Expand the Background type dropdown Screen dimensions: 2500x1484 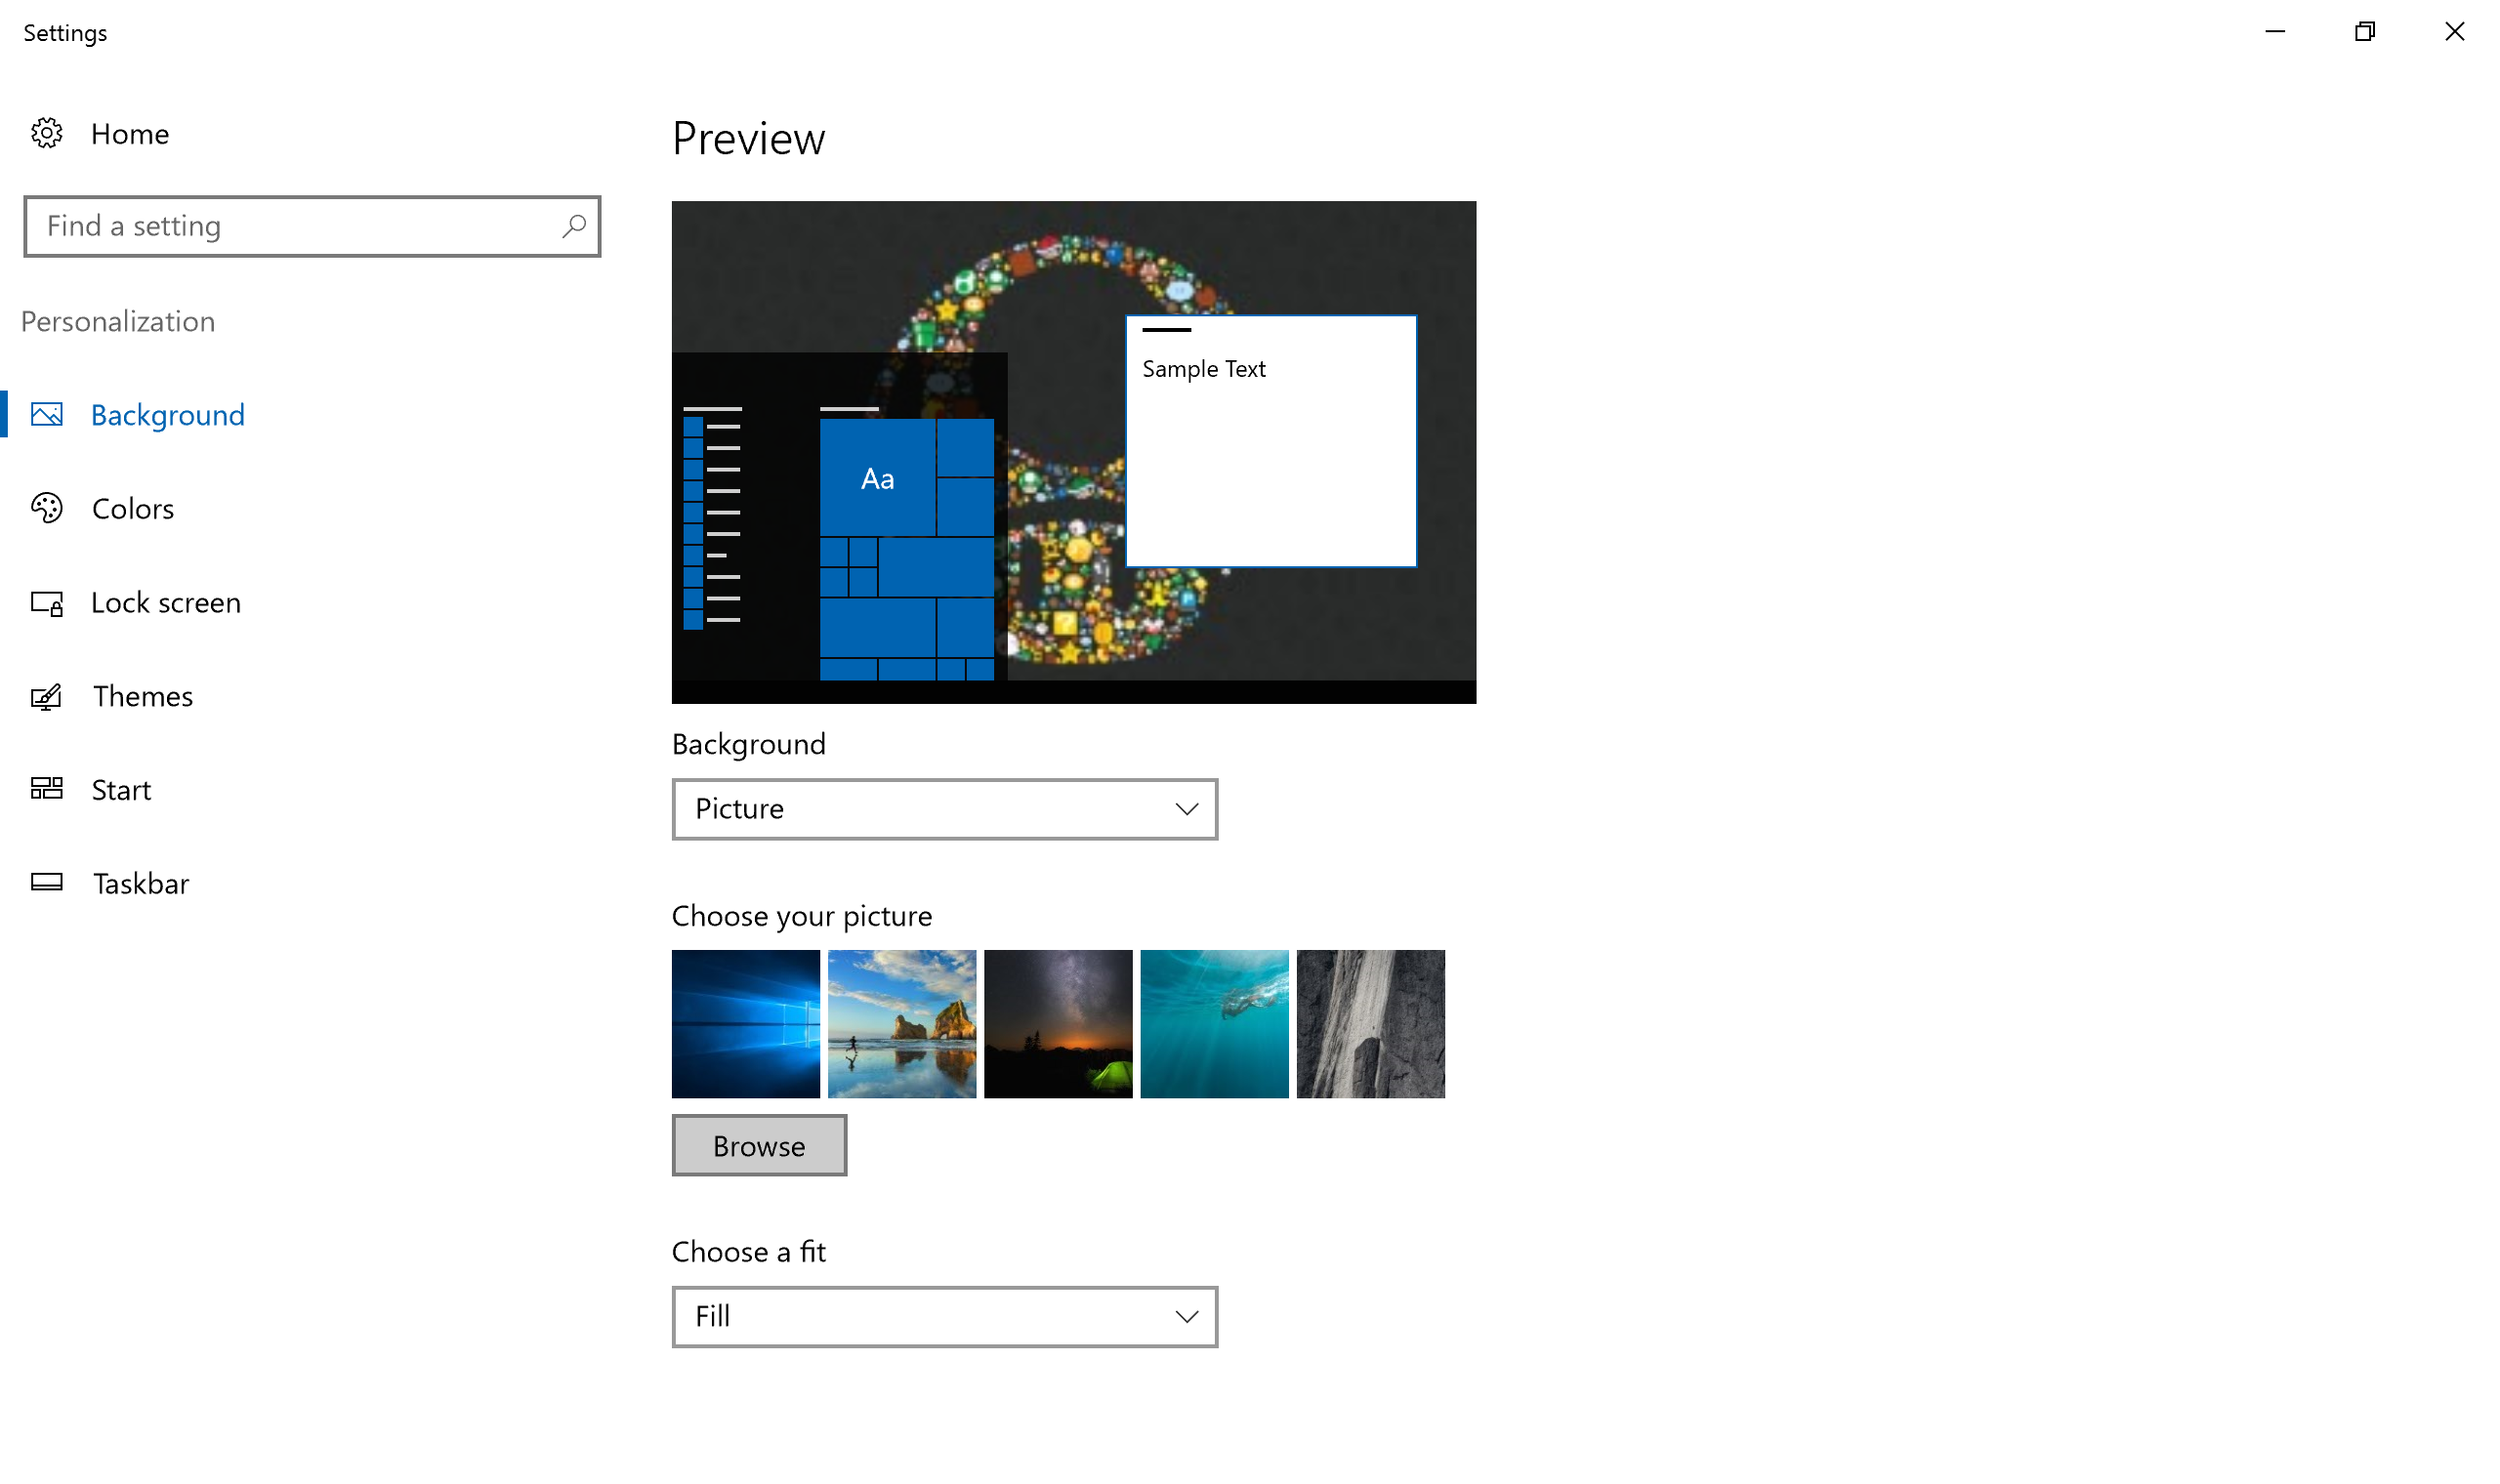pos(945,809)
